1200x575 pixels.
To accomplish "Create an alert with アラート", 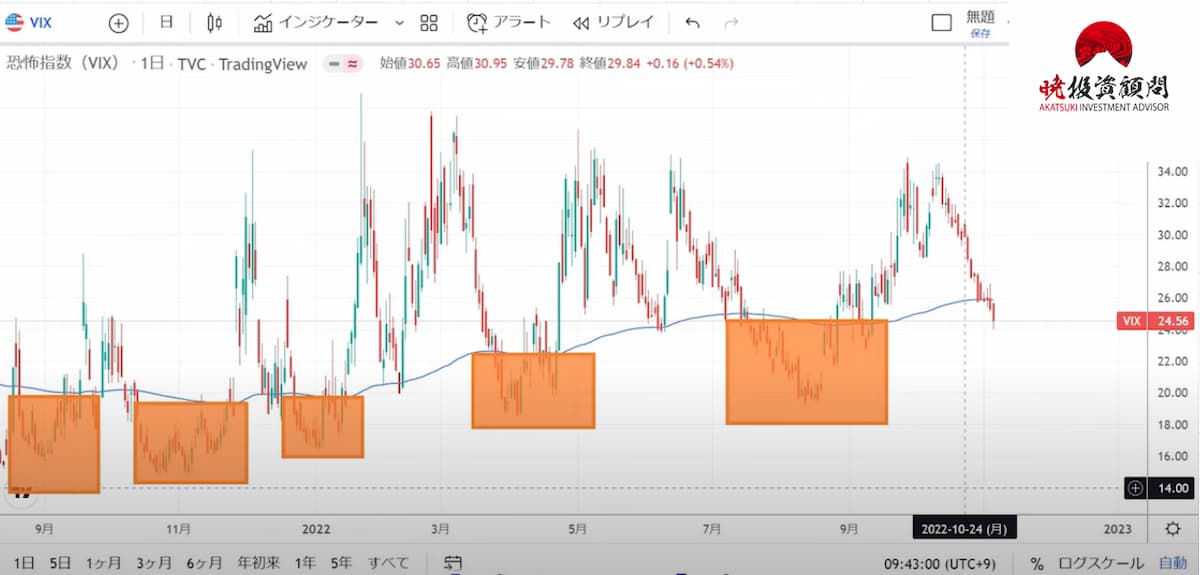I will [x=509, y=23].
